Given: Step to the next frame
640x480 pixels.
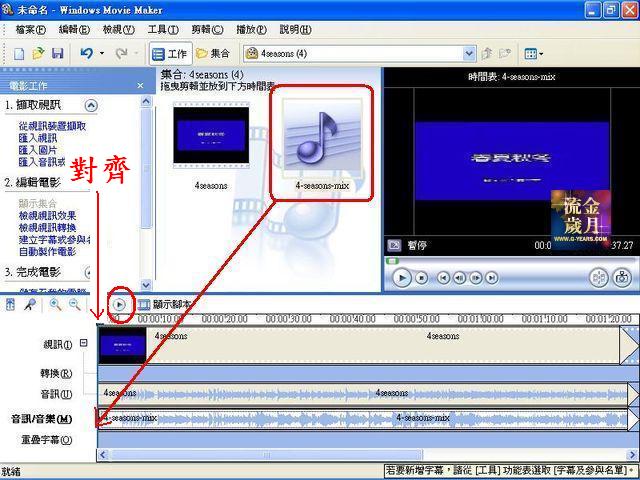Looking at the screenshot, I should (476, 278).
